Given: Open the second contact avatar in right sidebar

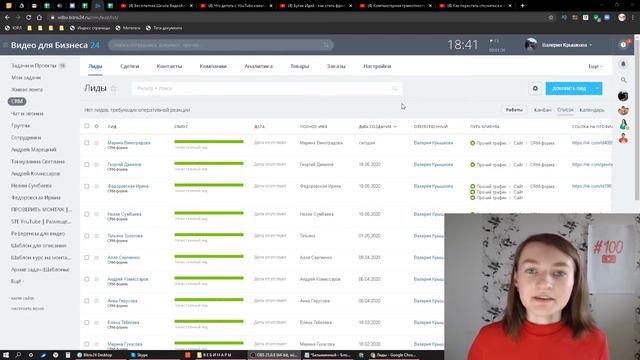Looking at the screenshot, I should [623, 110].
